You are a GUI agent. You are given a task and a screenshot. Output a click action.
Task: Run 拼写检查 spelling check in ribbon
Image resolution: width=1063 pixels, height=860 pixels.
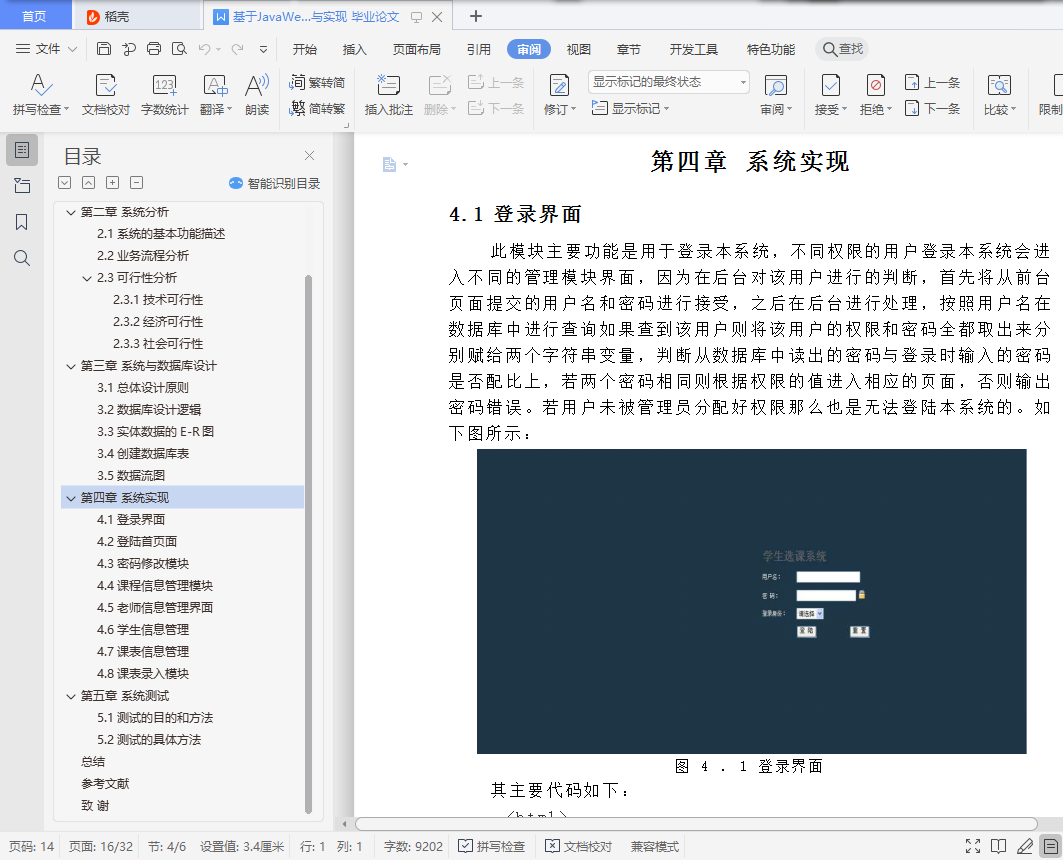pos(40,95)
